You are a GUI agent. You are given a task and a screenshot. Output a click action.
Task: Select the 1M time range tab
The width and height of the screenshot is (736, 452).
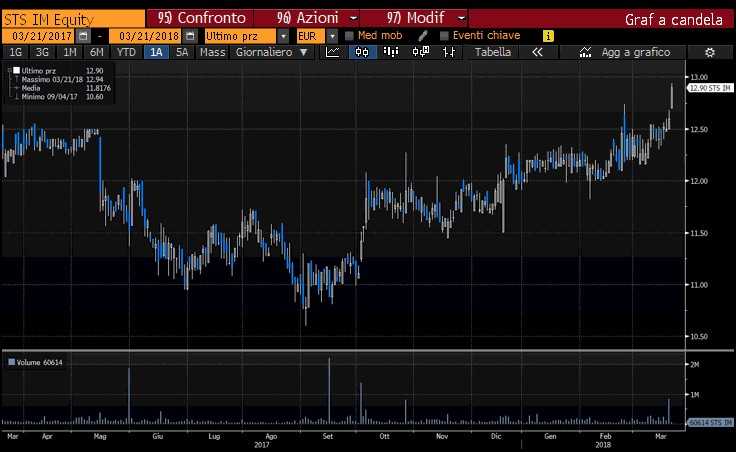click(x=69, y=52)
